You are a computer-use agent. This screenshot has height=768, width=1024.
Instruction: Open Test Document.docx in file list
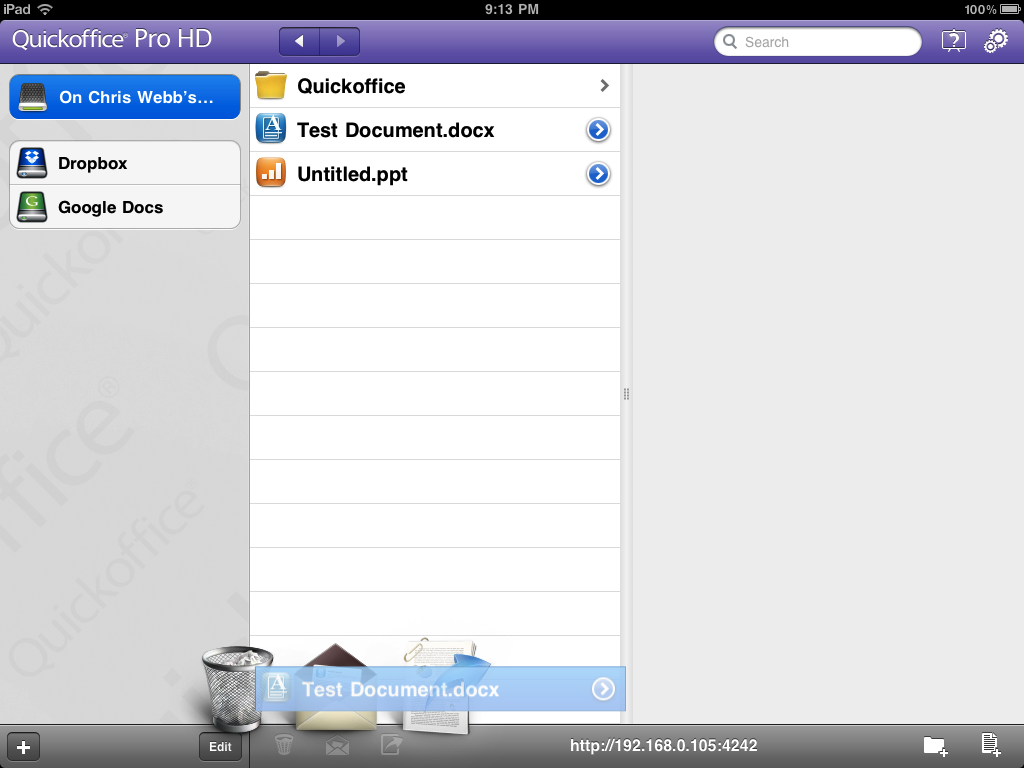(x=434, y=130)
